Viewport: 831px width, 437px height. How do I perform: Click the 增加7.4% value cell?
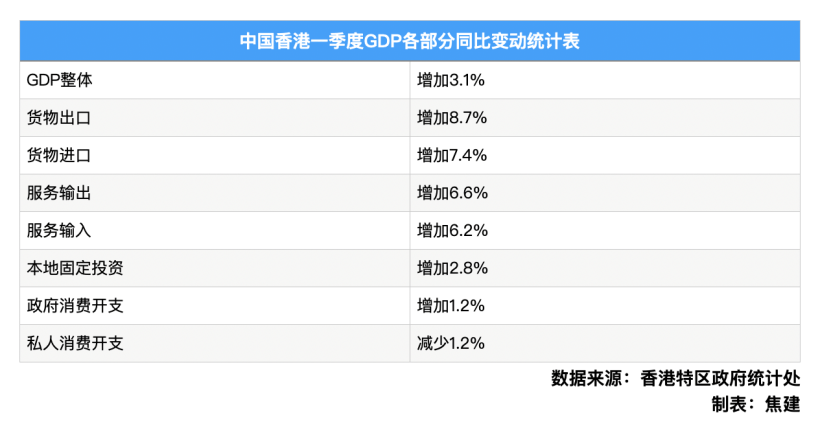pyautogui.click(x=605, y=155)
